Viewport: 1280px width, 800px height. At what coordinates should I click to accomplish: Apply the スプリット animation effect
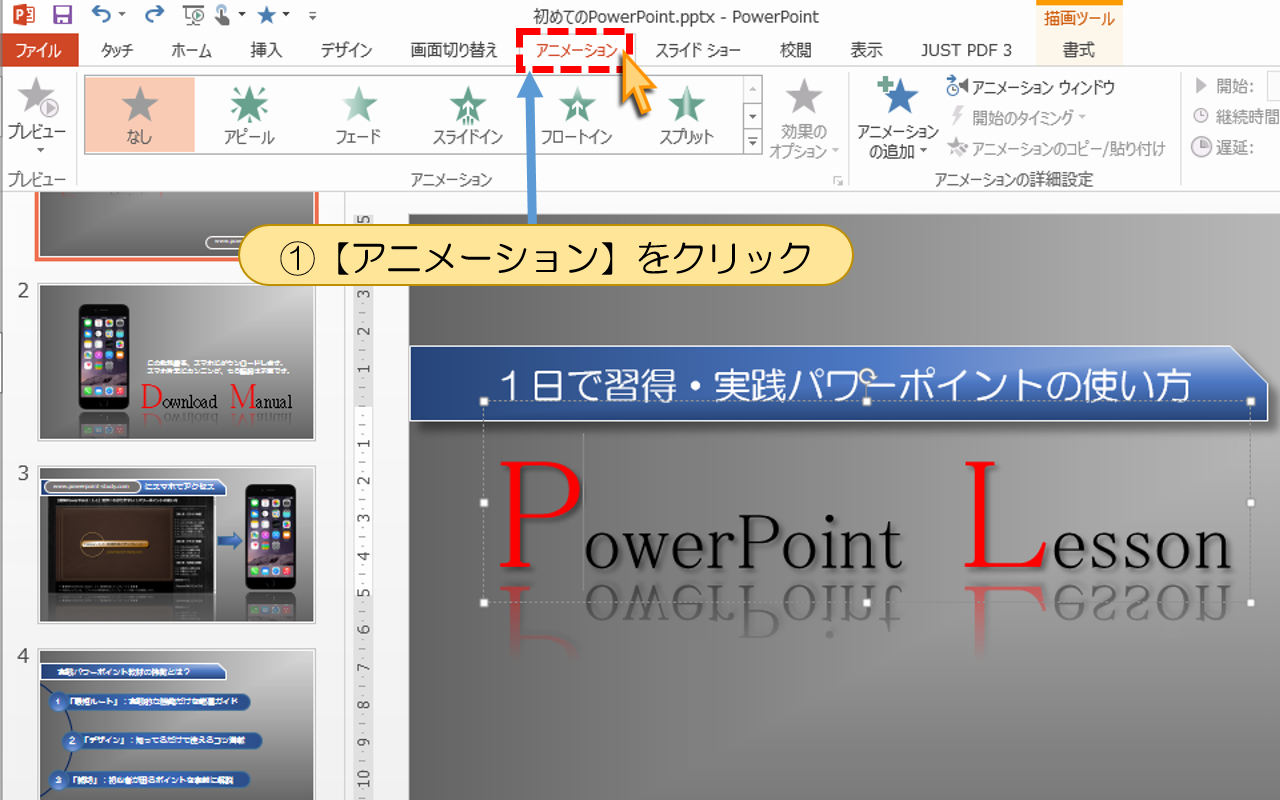[686, 115]
